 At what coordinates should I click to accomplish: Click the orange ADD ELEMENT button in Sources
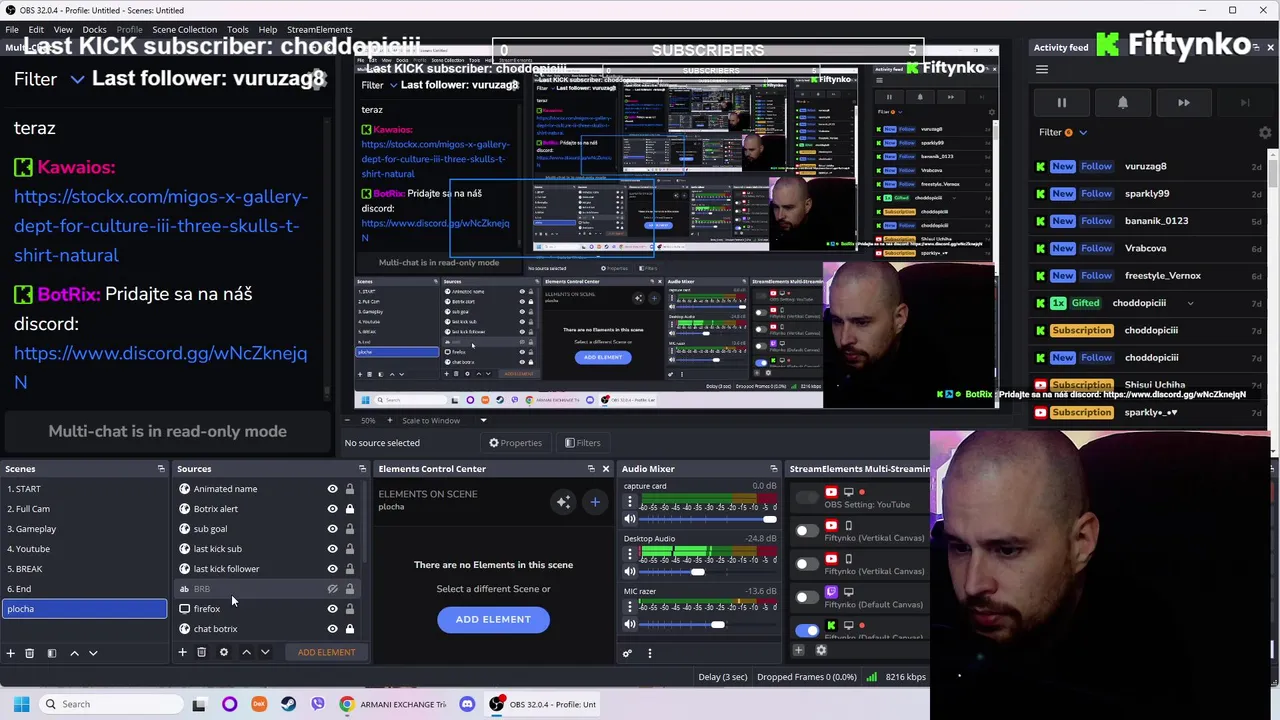click(326, 652)
